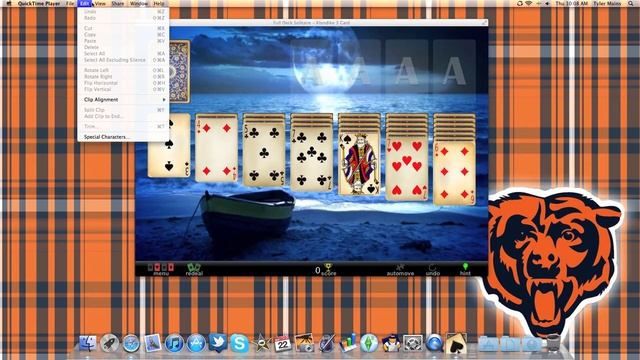Select the seven of hearts card
Image resolution: width=640 pixels, height=360 pixels.
pos(407,168)
